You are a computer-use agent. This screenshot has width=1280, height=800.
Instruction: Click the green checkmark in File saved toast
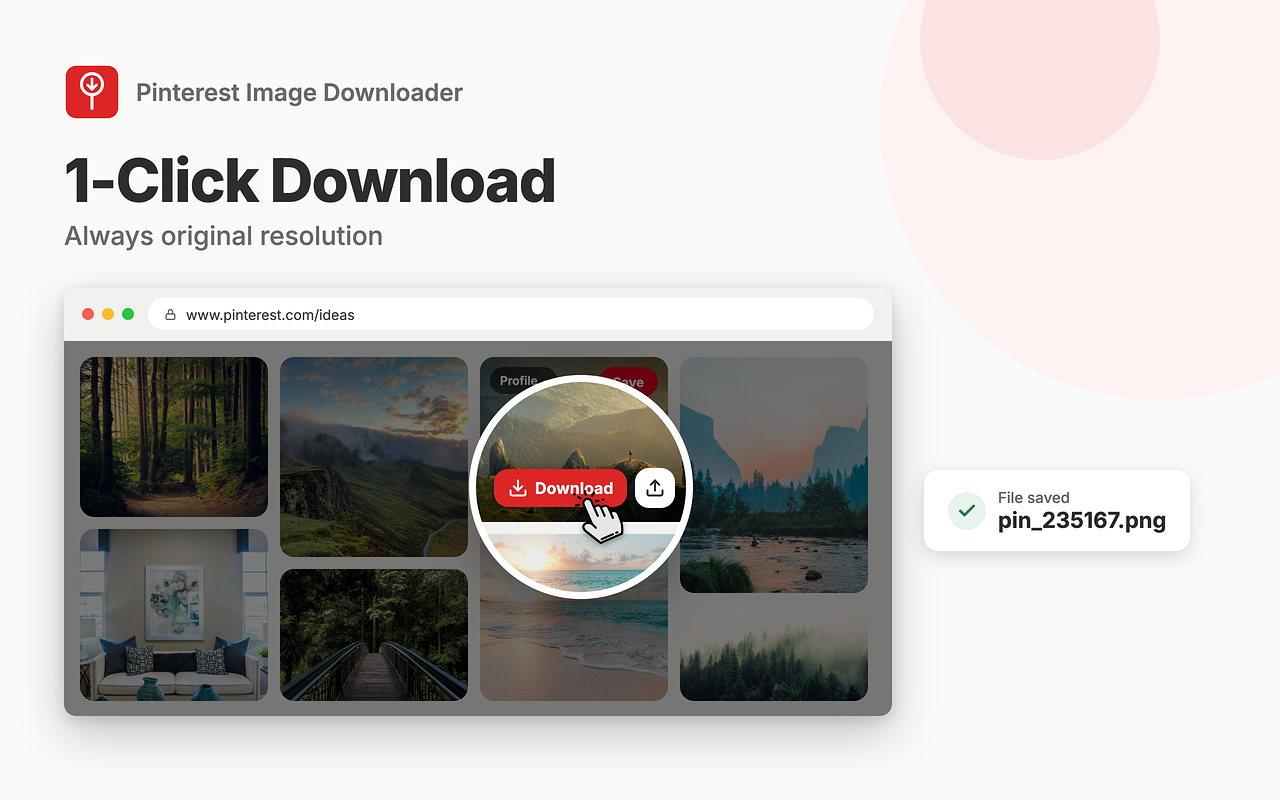tap(966, 510)
